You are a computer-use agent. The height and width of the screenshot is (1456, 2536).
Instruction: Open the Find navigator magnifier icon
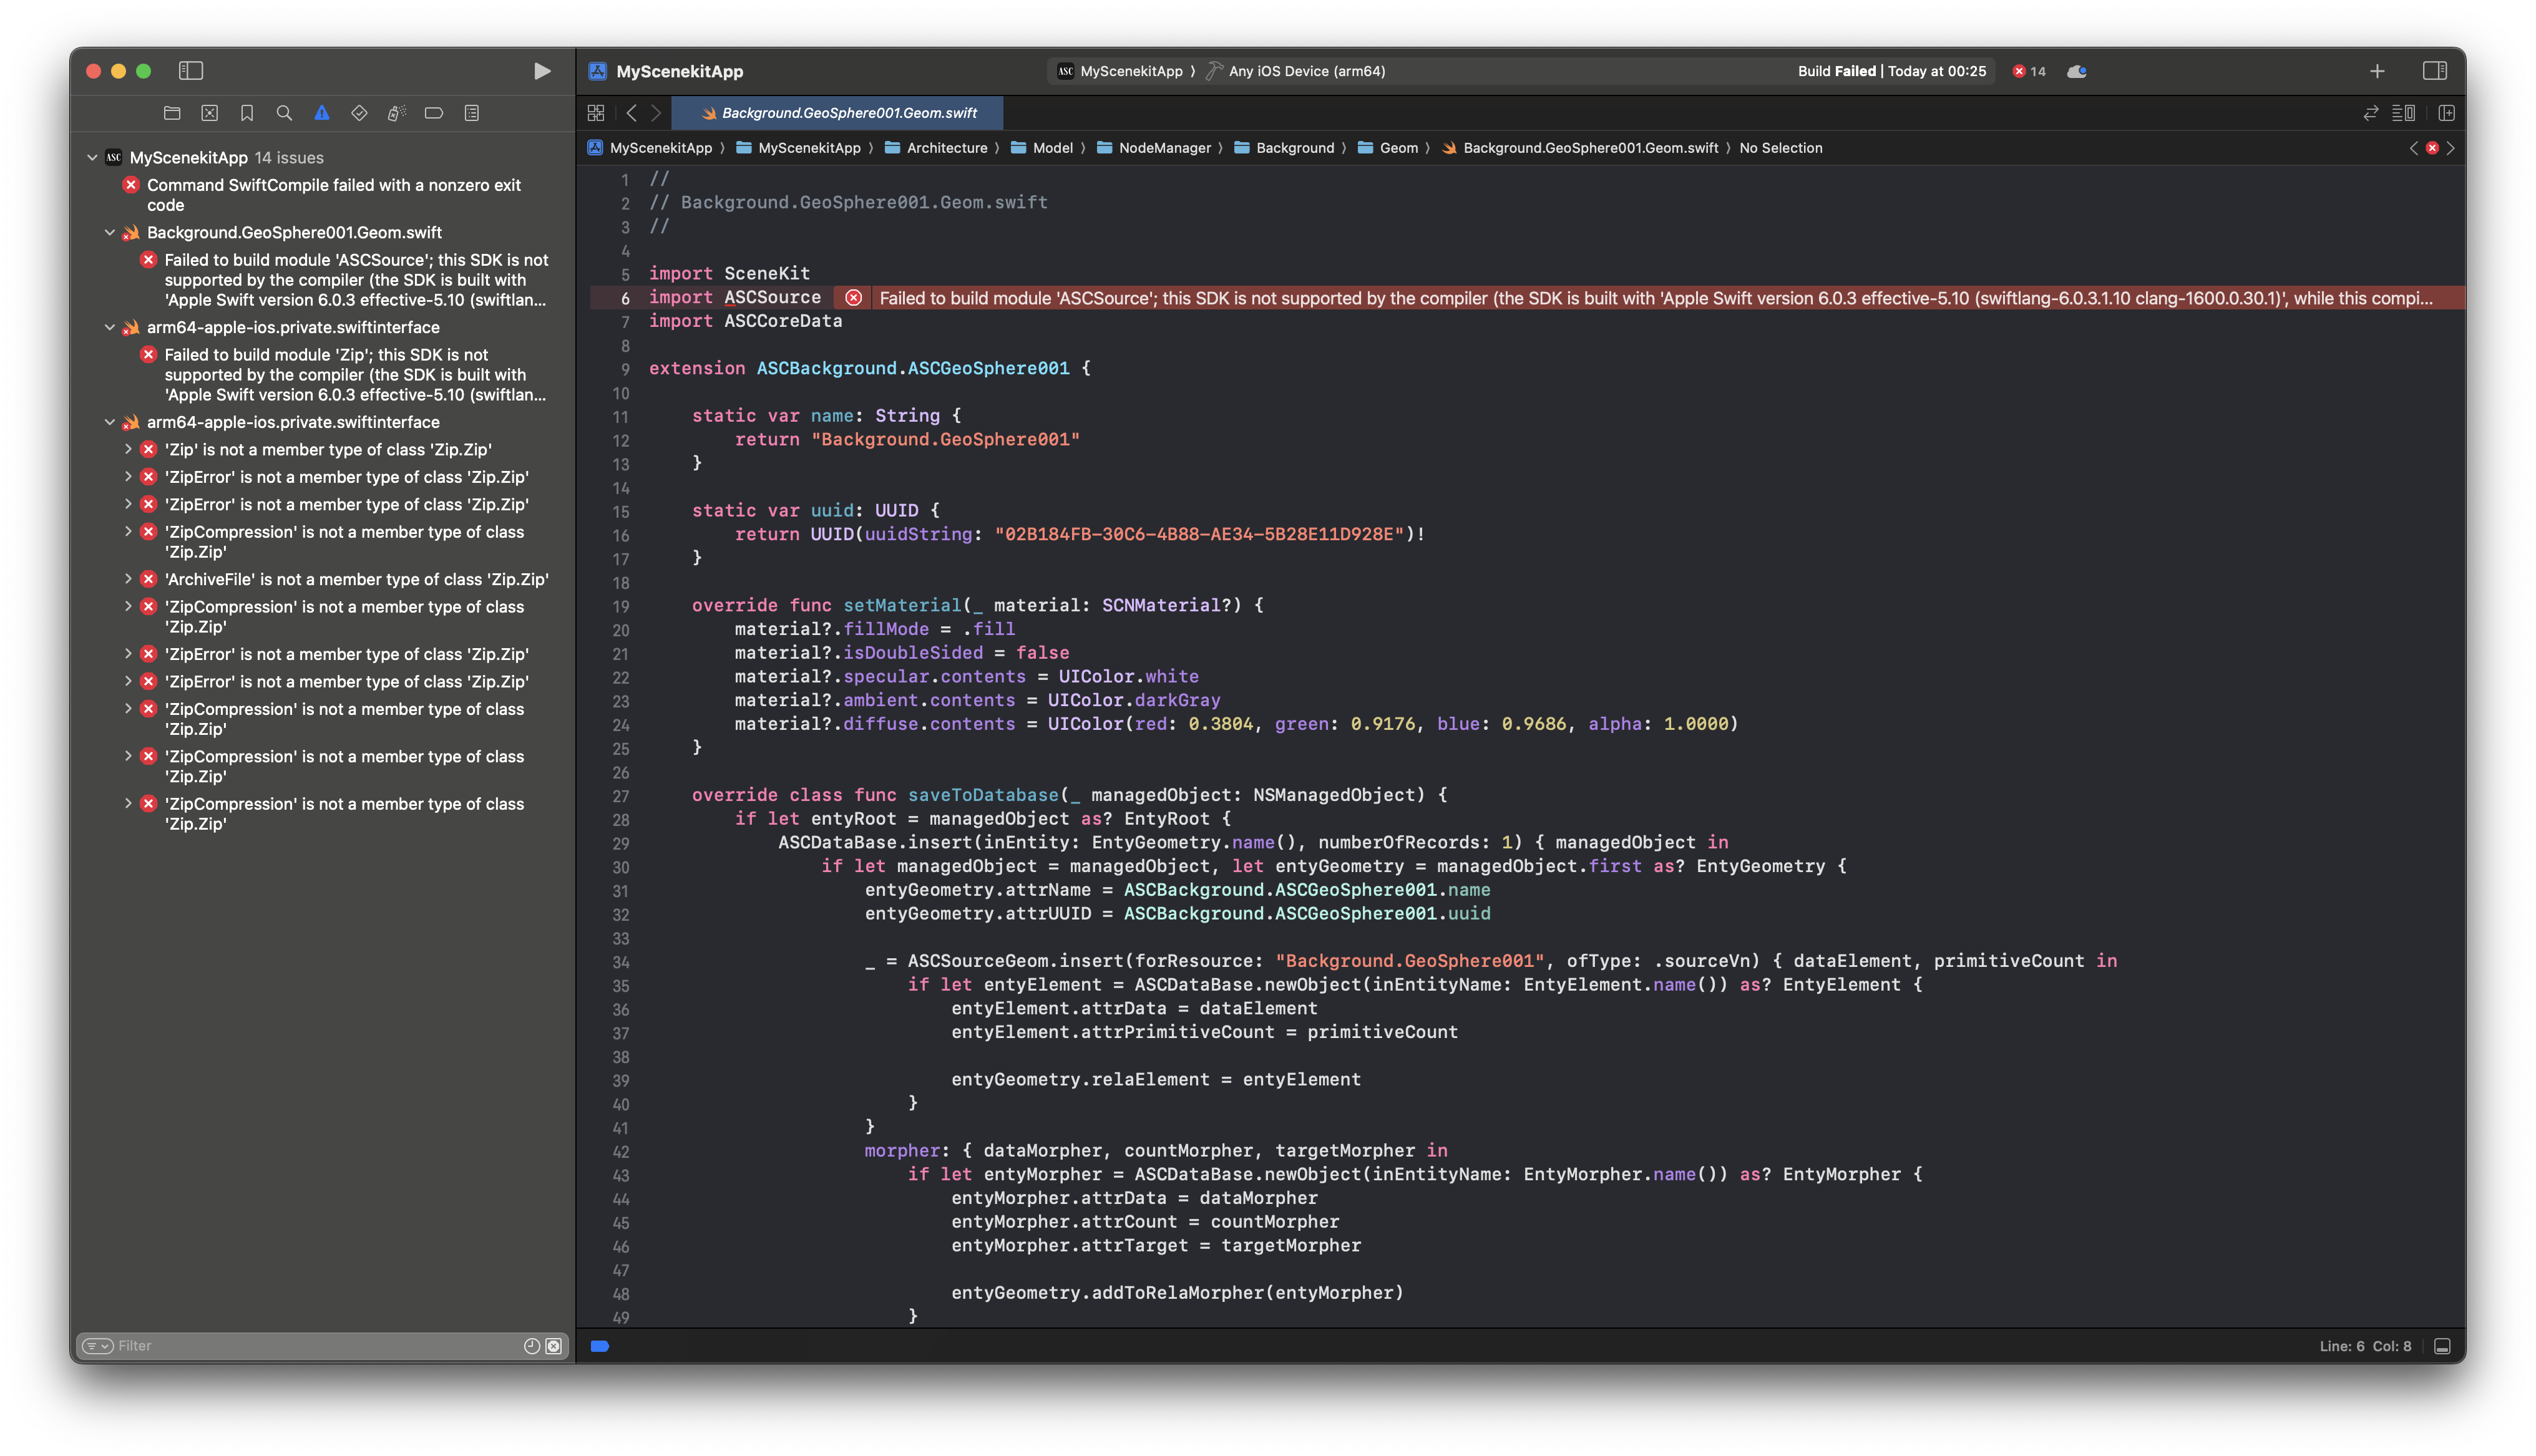click(284, 113)
